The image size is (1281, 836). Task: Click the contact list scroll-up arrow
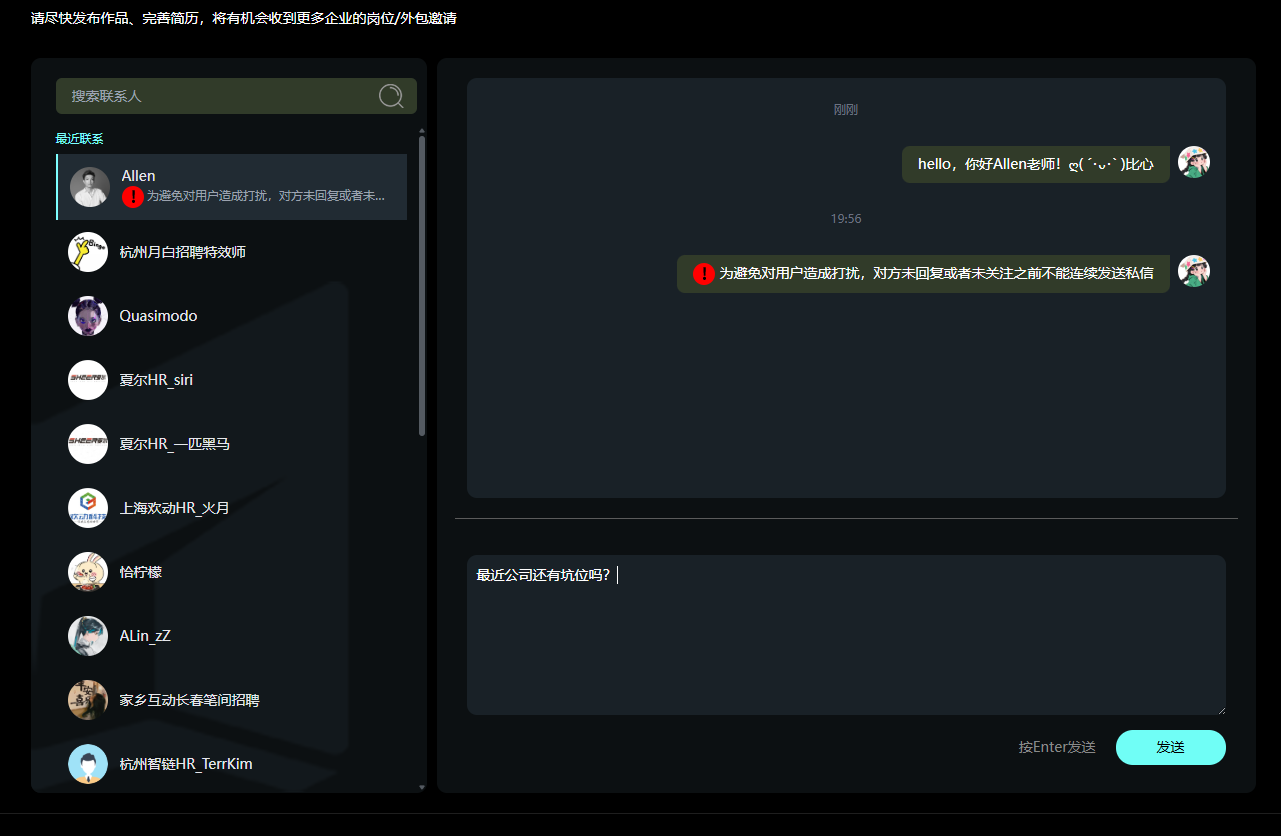pyautogui.click(x=422, y=131)
